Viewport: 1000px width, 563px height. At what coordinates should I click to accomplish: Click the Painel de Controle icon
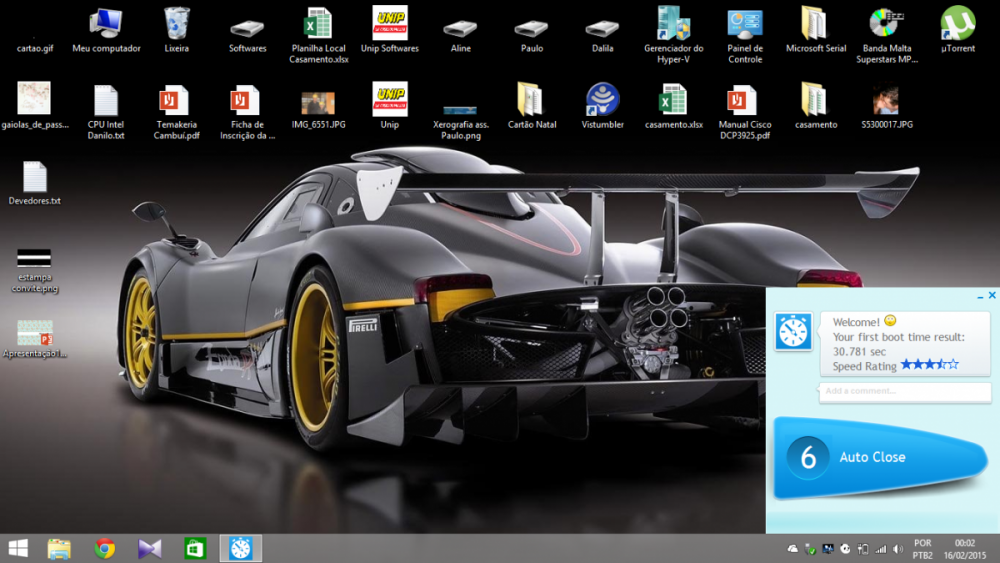pyautogui.click(x=744, y=24)
